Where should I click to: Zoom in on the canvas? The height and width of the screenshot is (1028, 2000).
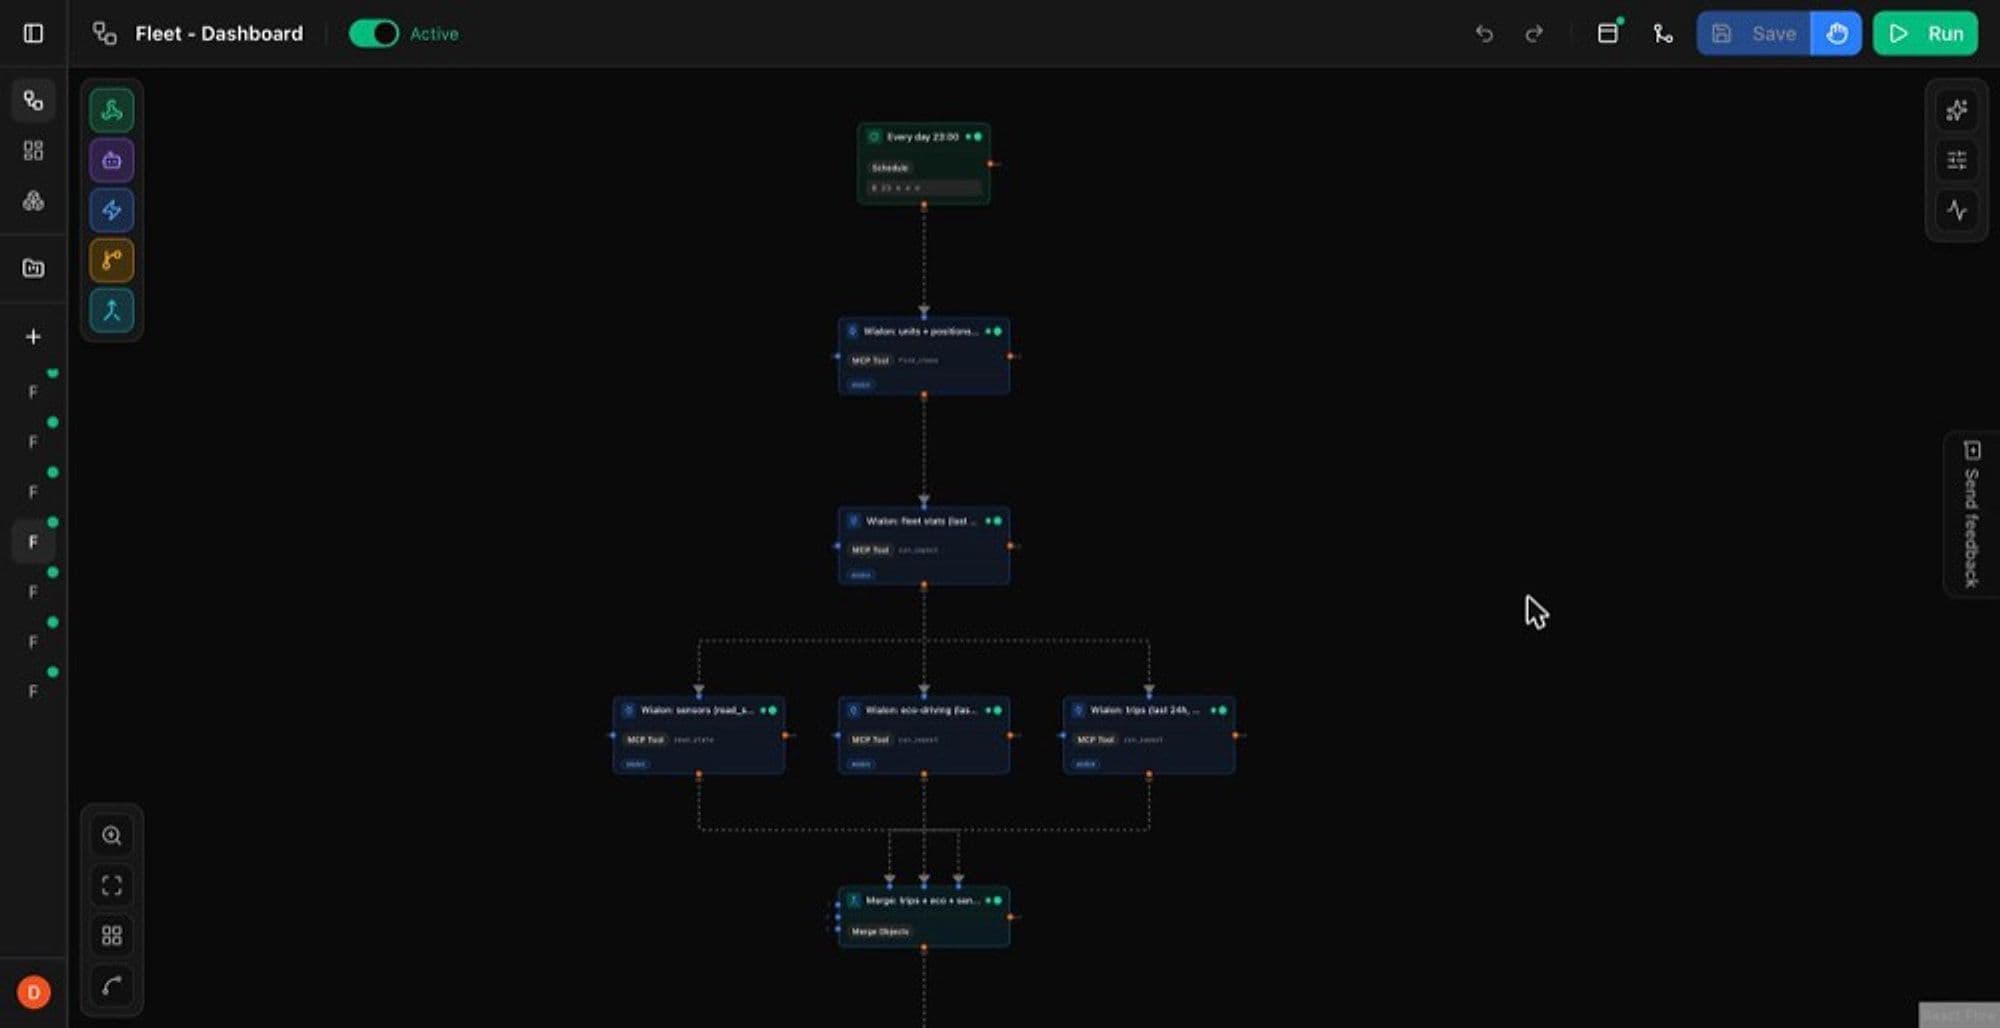coord(111,835)
